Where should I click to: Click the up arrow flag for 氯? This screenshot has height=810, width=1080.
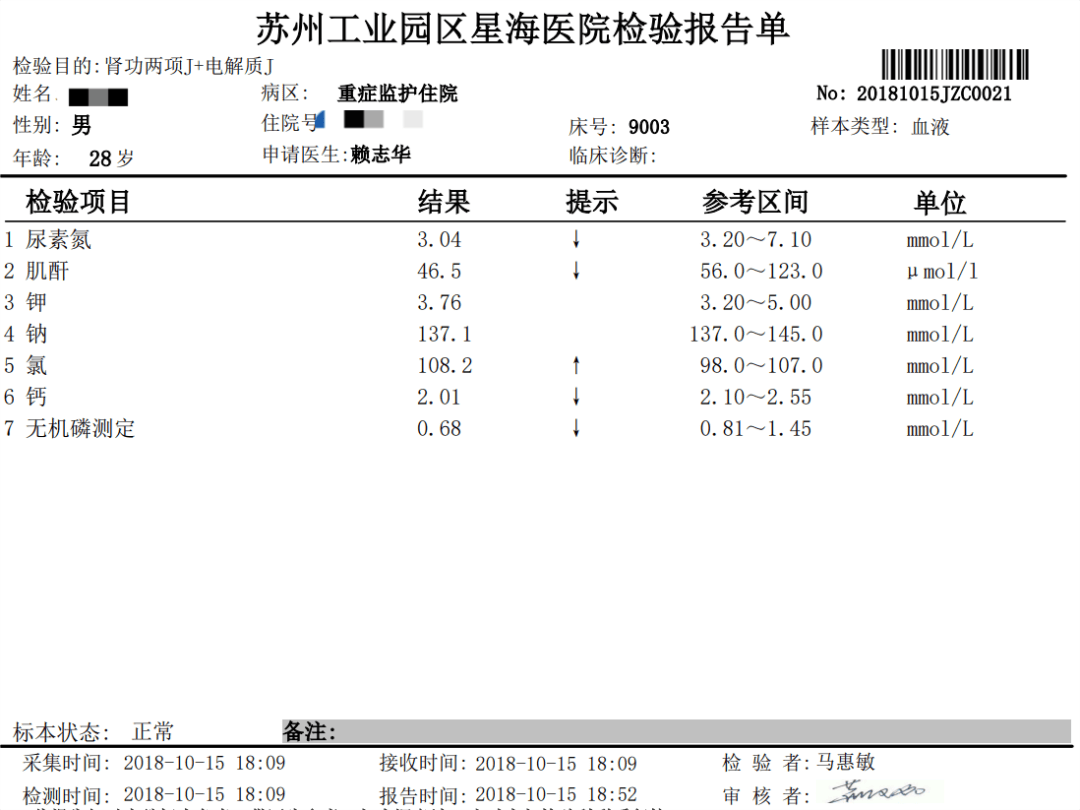[577, 366]
